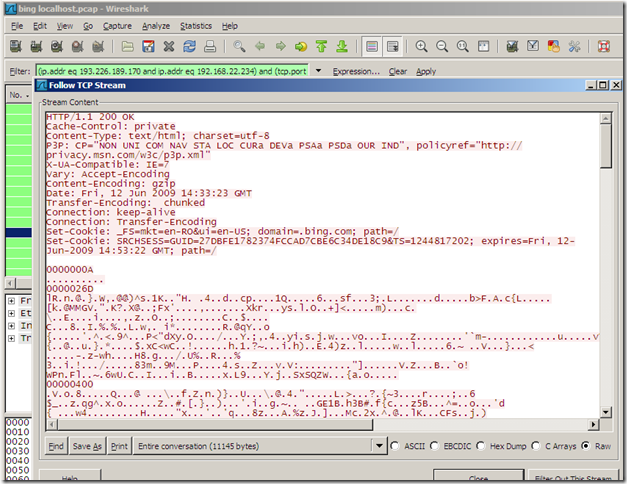Toggle auto scroll in live capture icon
Image resolution: width=627 pixels, height=484 pixels.
pyautogui.click(x=393, y=46)
